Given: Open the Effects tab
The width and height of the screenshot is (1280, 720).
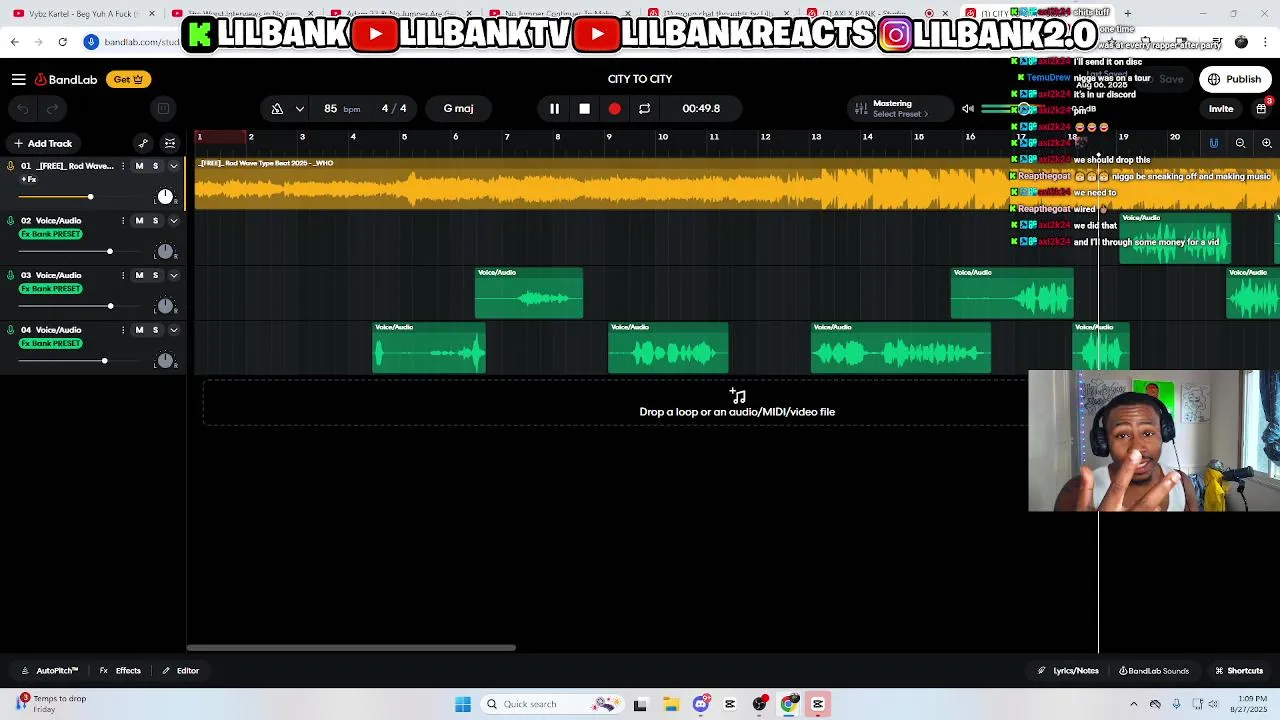Looking at the screenshot, I should click(120, 671).
